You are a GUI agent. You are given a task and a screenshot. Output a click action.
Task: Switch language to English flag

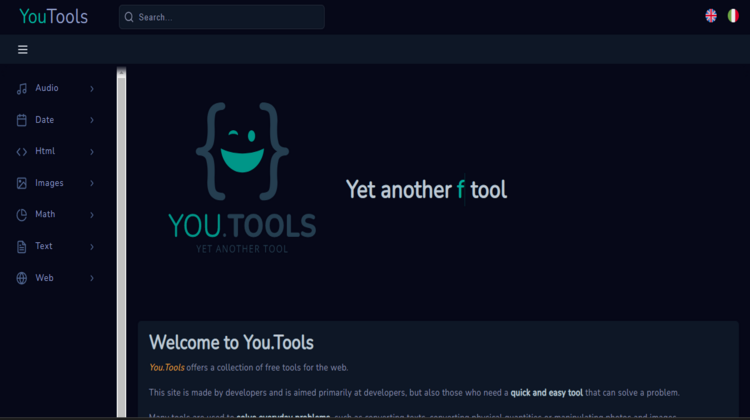(x=711, y=16)
